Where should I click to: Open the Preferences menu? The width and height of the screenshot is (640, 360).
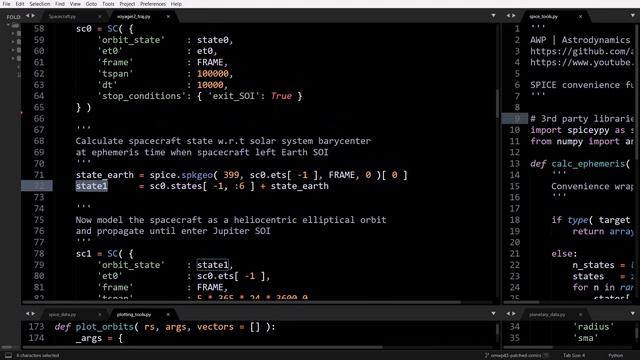(x=153, y=4)
